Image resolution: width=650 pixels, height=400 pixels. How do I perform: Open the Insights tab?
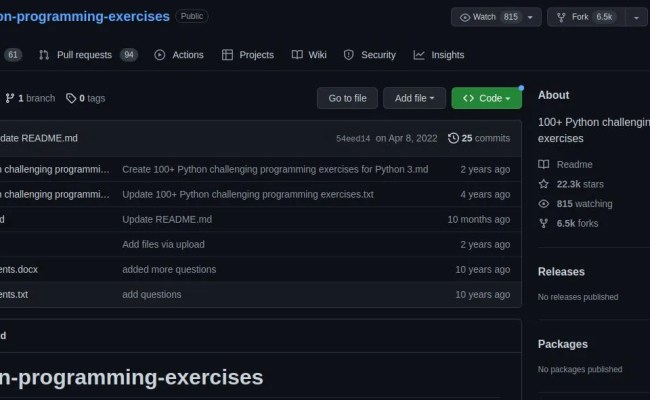(439, 55)
